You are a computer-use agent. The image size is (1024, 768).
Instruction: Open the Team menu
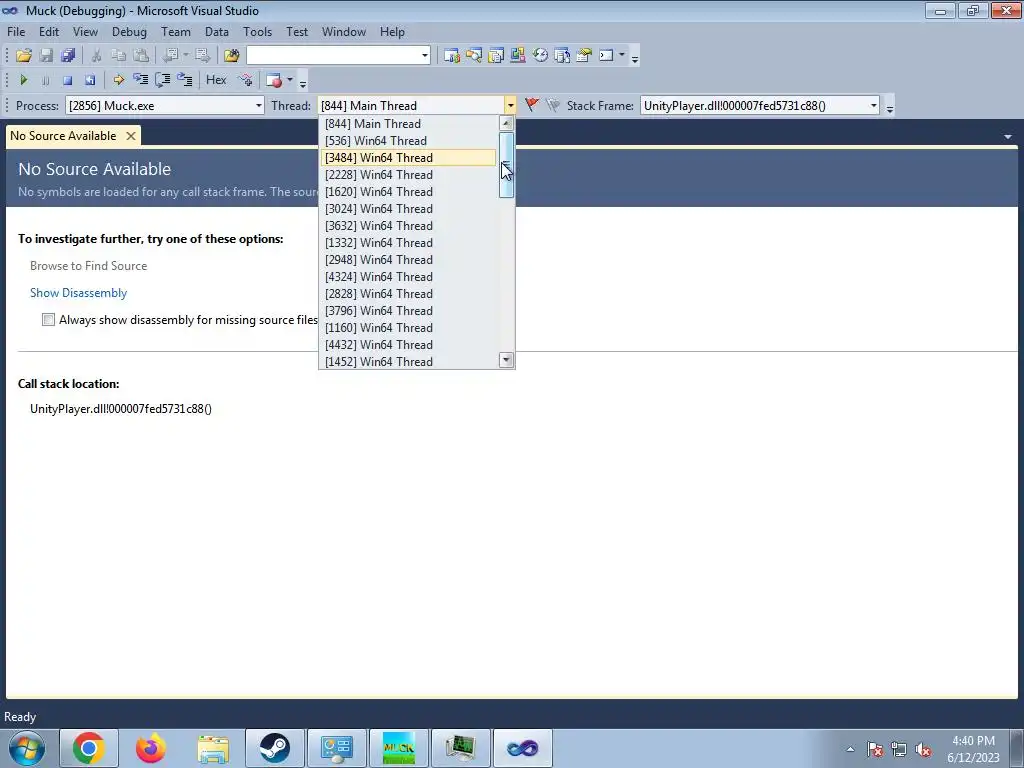pos(176,32)
